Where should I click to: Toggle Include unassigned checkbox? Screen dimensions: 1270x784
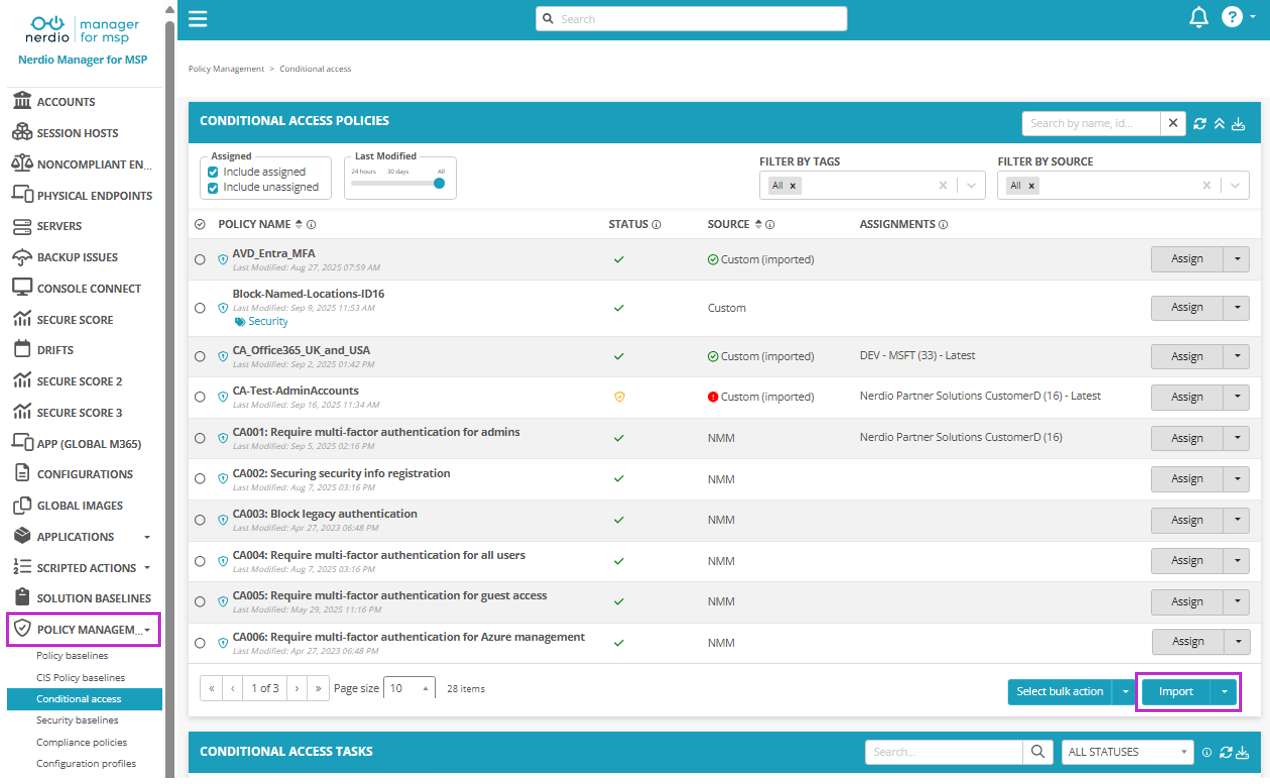coord(213,187)
